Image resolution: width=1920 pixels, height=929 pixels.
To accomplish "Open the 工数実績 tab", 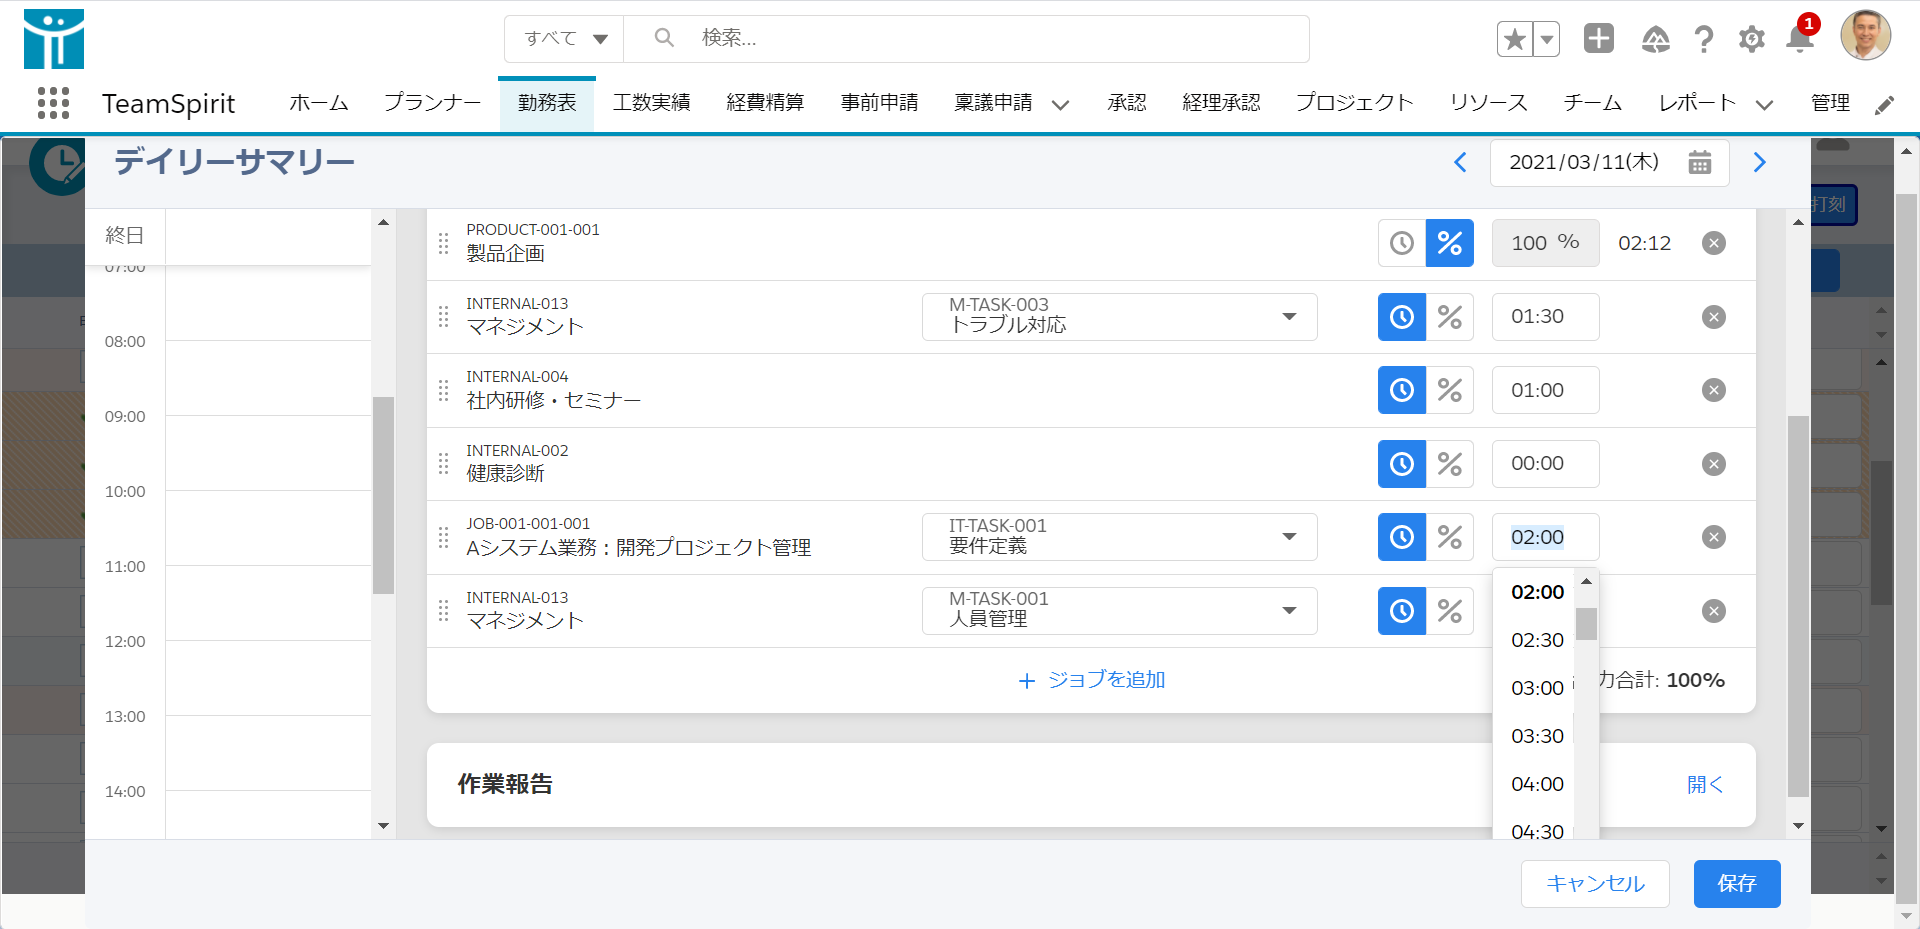I will point(652,103).
